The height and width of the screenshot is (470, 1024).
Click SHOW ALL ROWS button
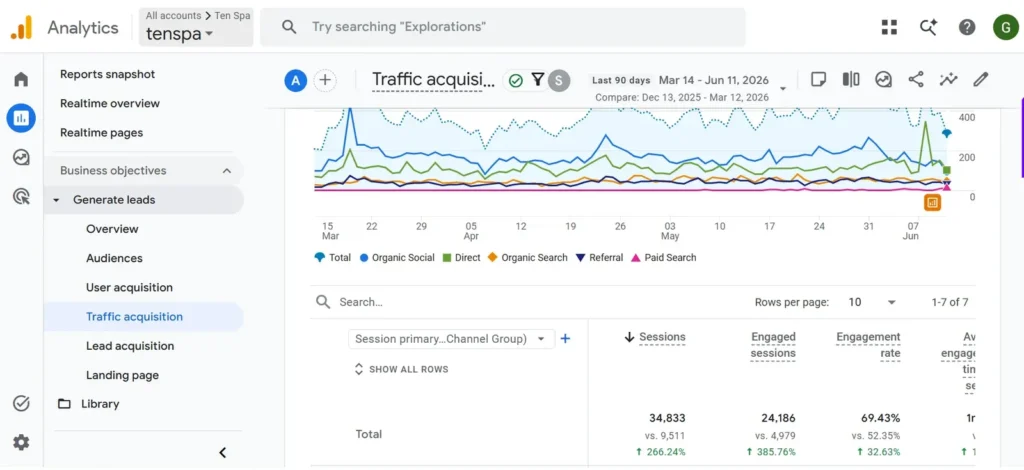tap(402, 369)
